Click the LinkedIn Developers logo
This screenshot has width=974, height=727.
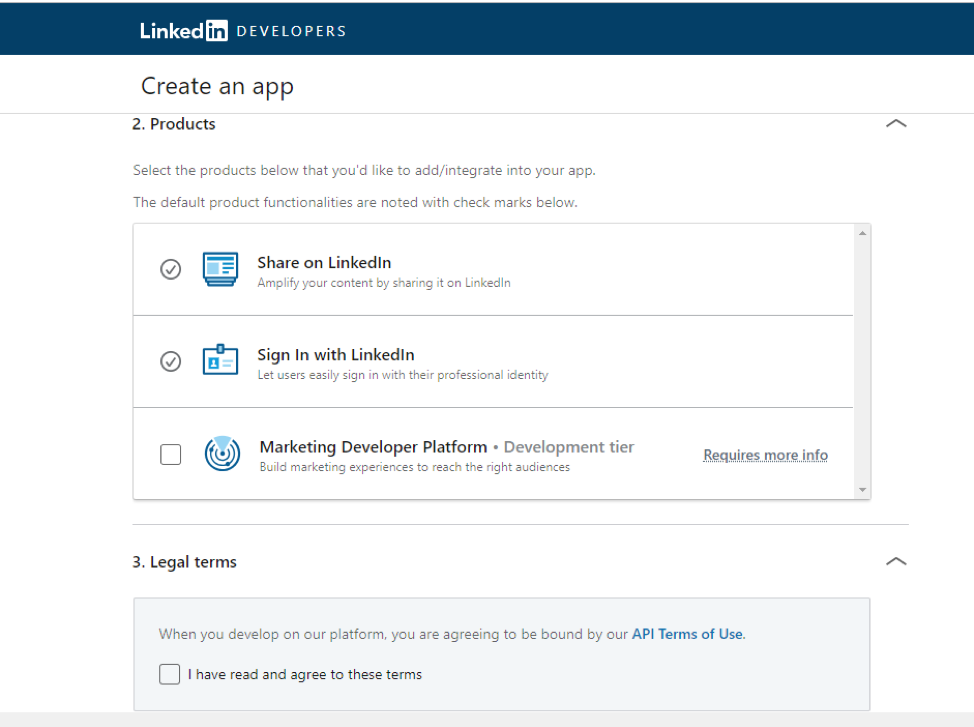(243, 30)
